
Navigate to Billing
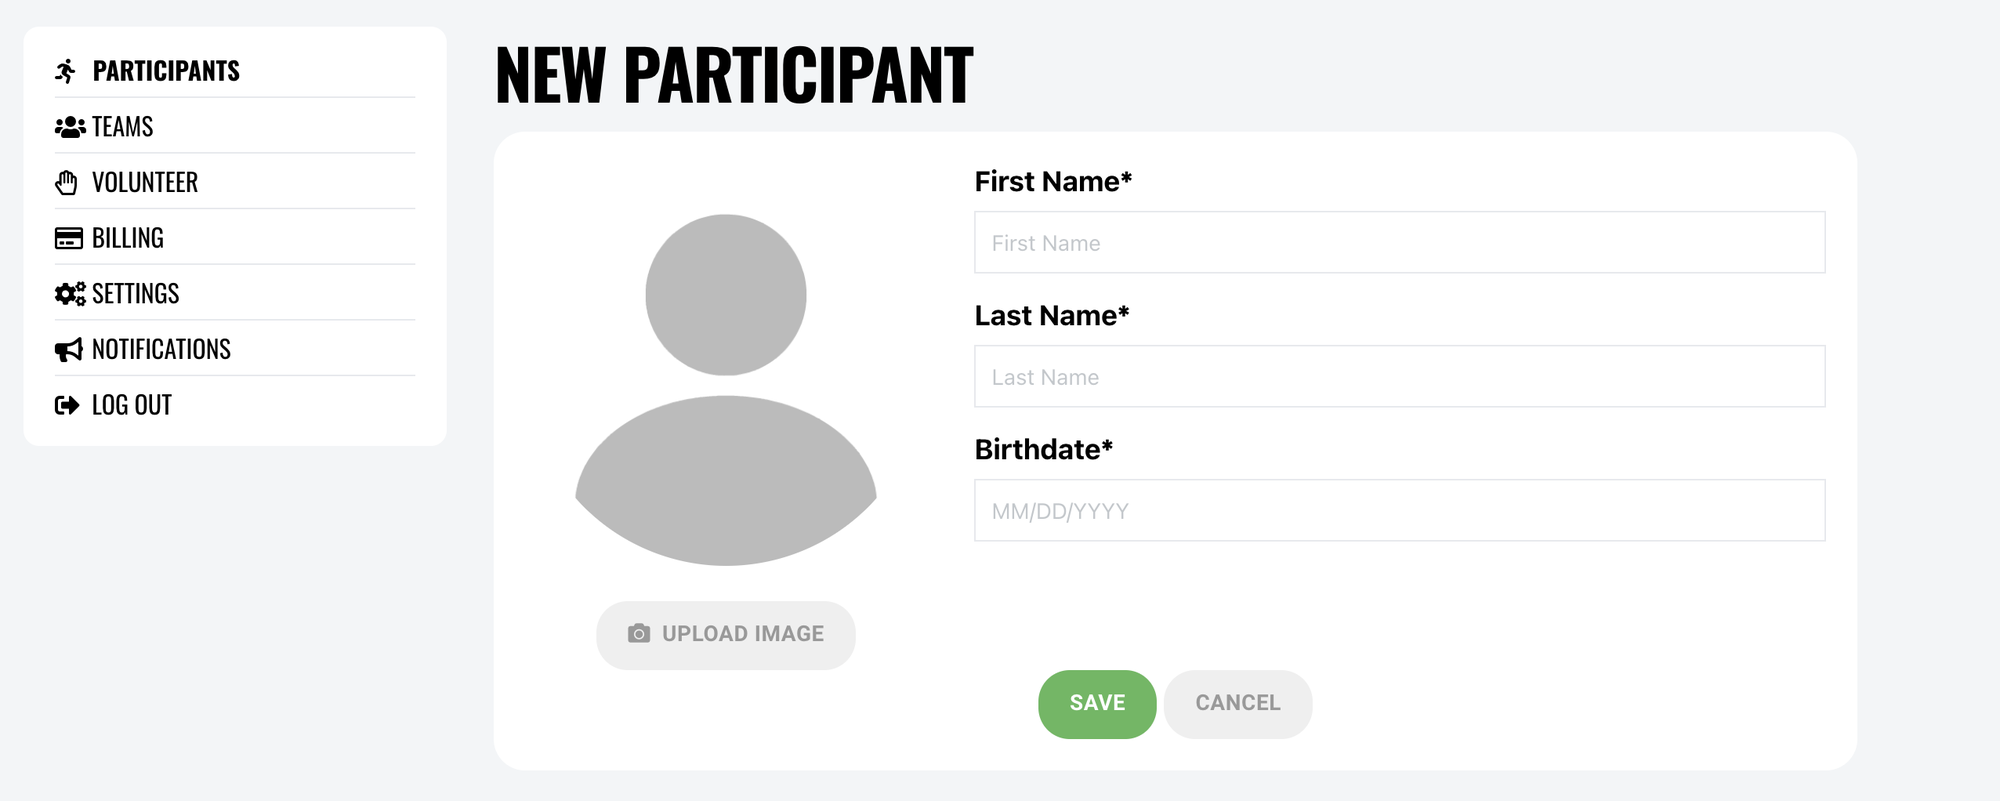point(128,238)
